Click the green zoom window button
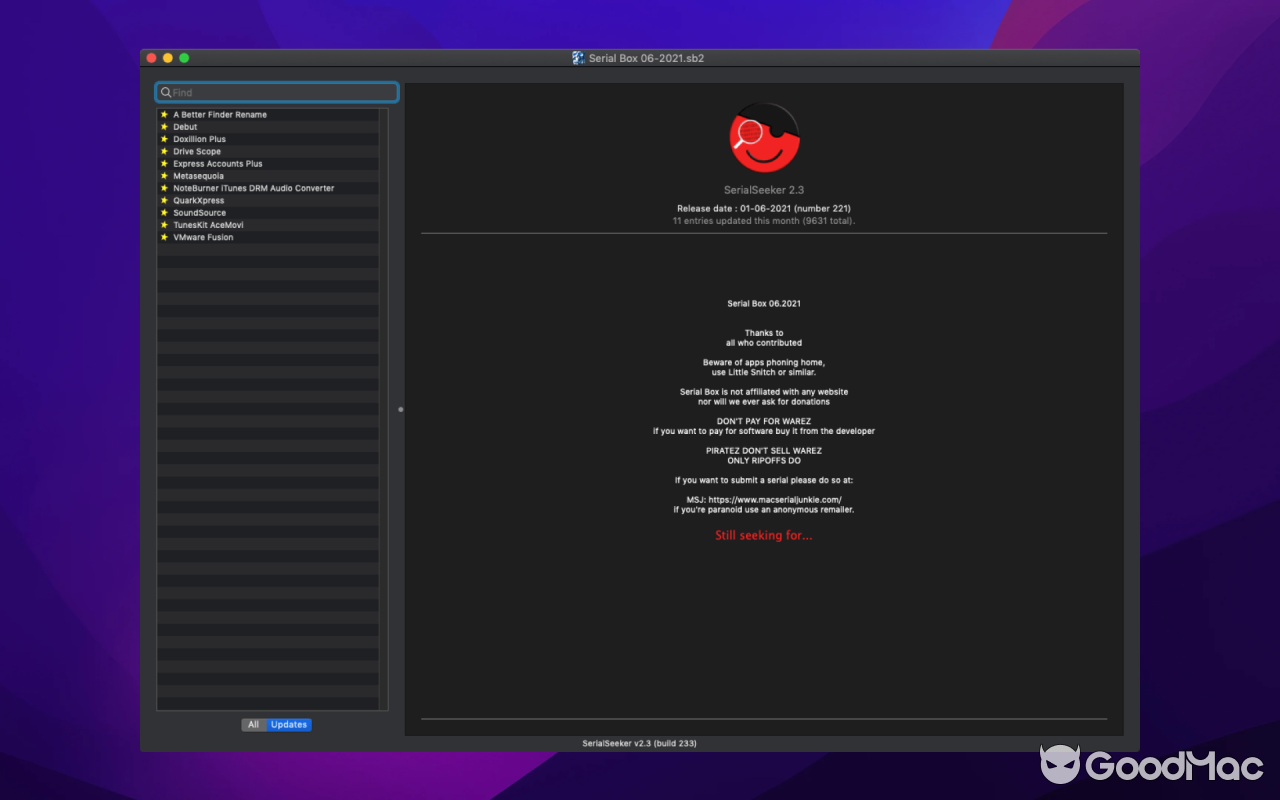Viewport: 1280px width, 800px height. pos(184,58)
